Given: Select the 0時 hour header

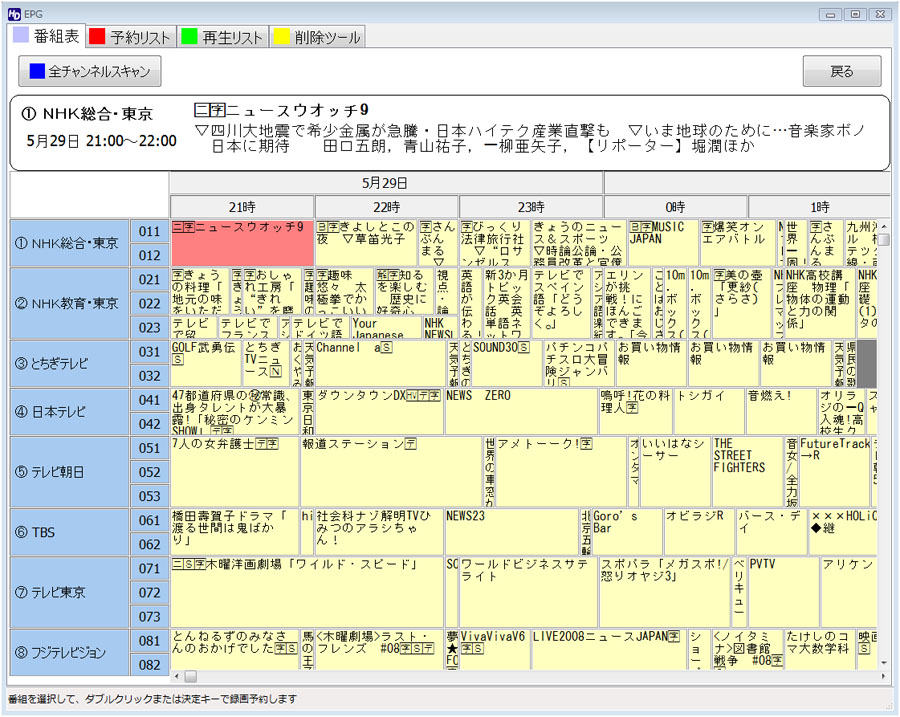Looking at the screenshot, I should pyautogui.click(x=676, y=207).
